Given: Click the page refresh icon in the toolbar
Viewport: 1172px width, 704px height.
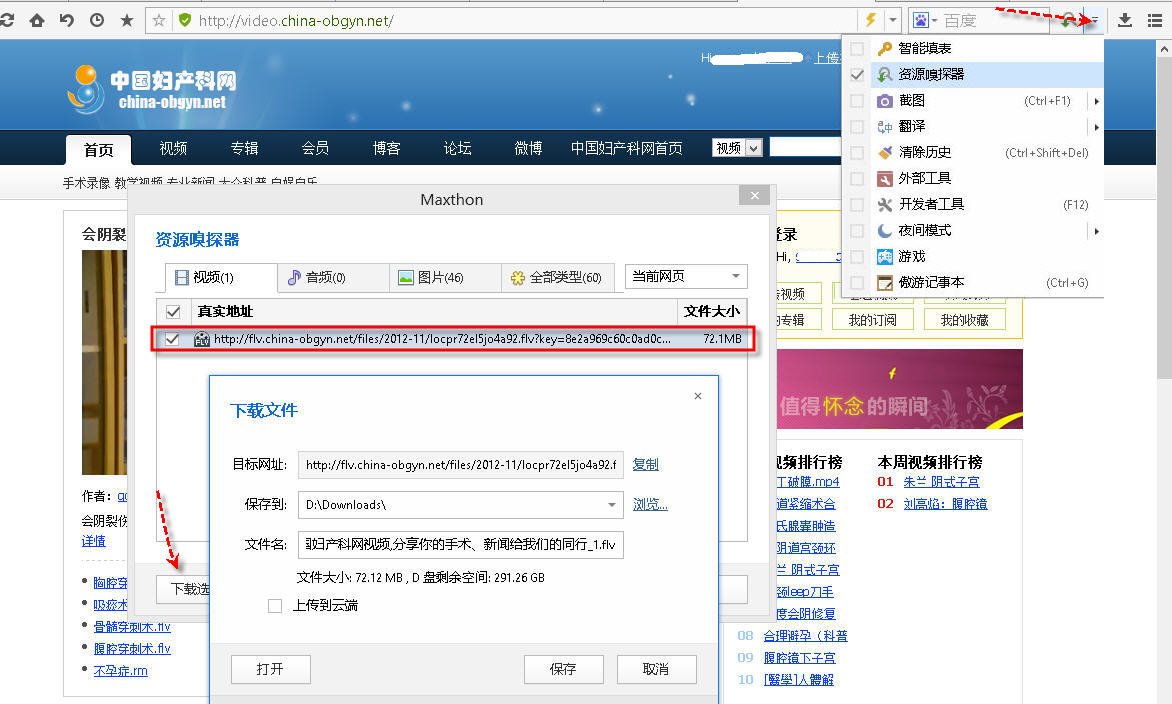Looking at the screenshot, I should [10, 19].
